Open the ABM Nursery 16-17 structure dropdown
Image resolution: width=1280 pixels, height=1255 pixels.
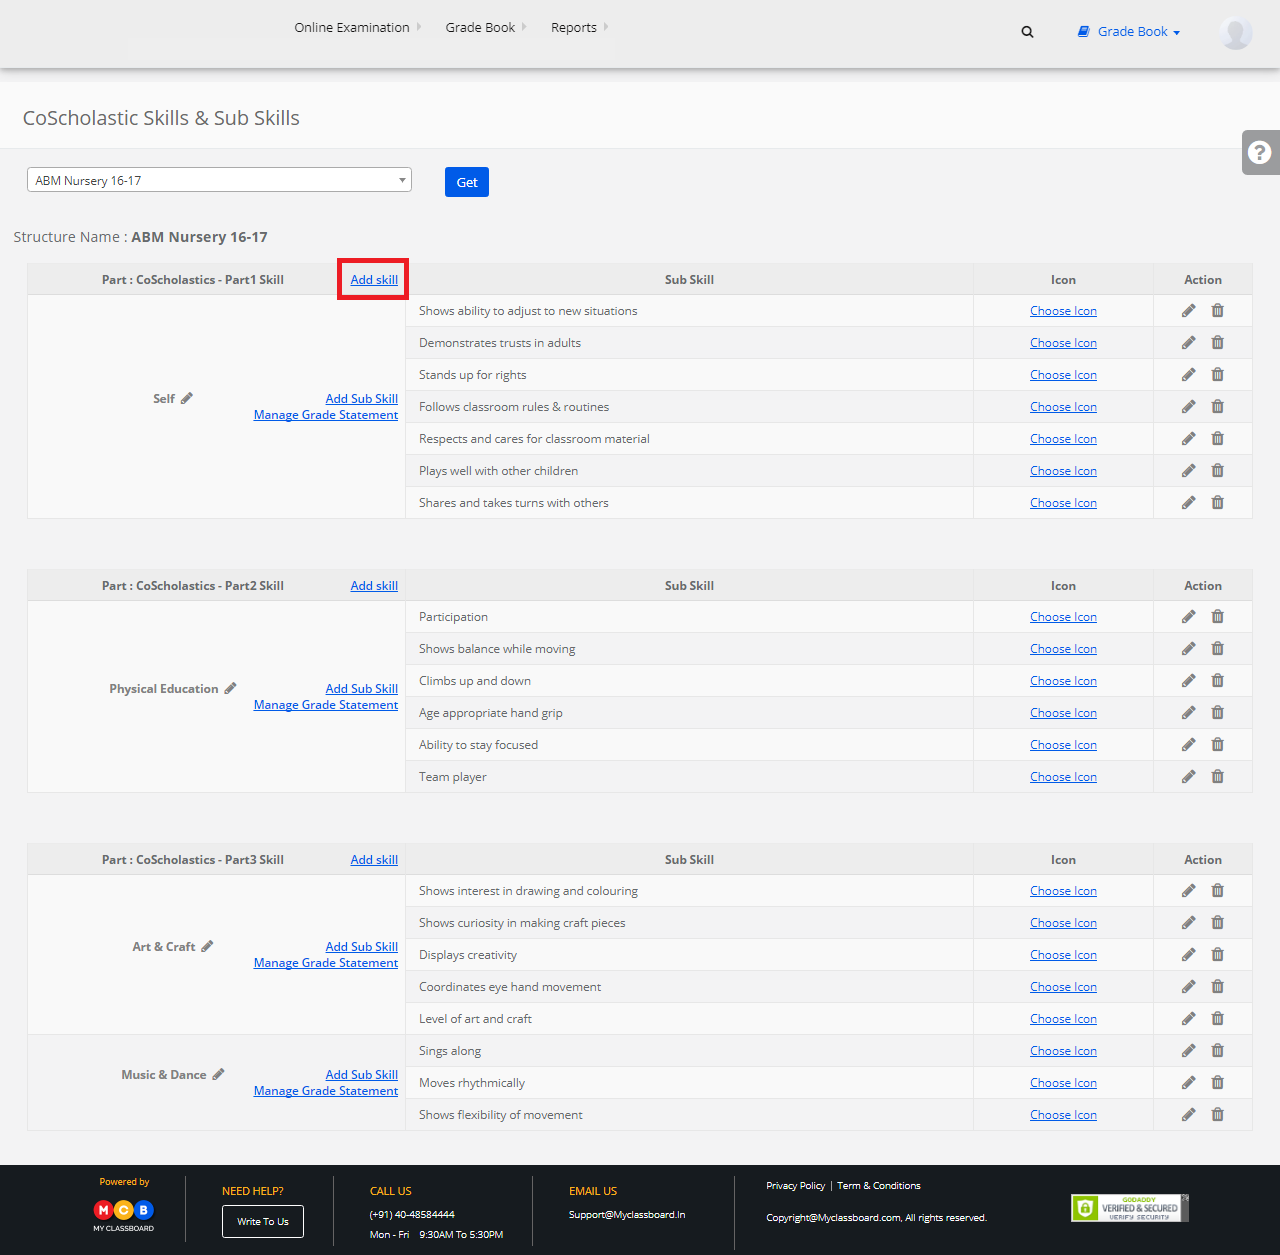tap(219, 180)
